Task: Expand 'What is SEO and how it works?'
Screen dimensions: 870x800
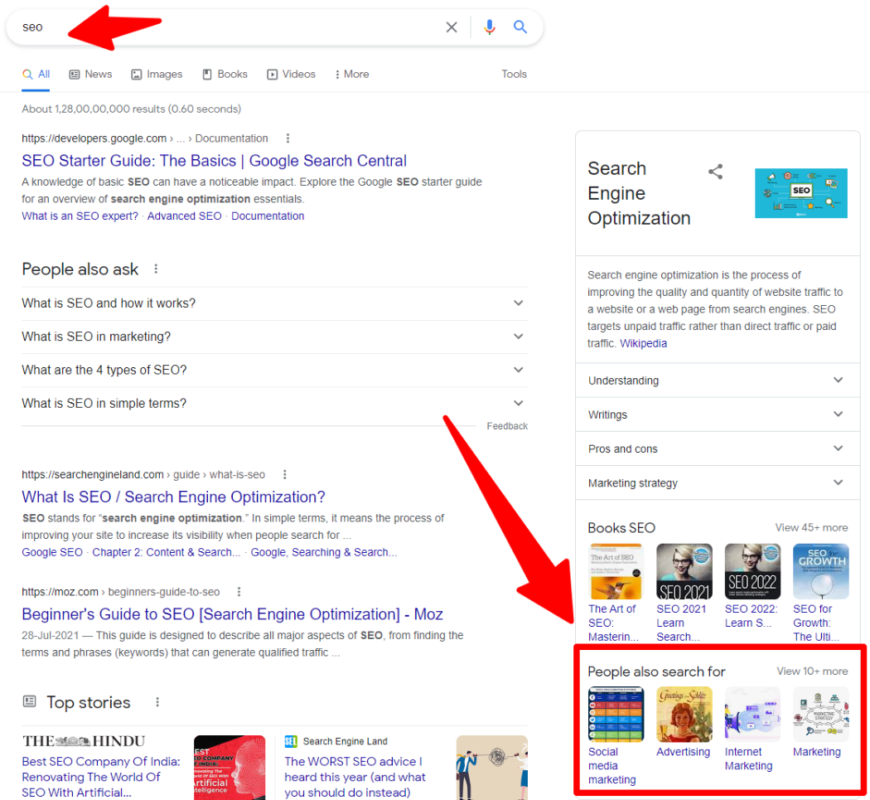Action: coord(275,303)
